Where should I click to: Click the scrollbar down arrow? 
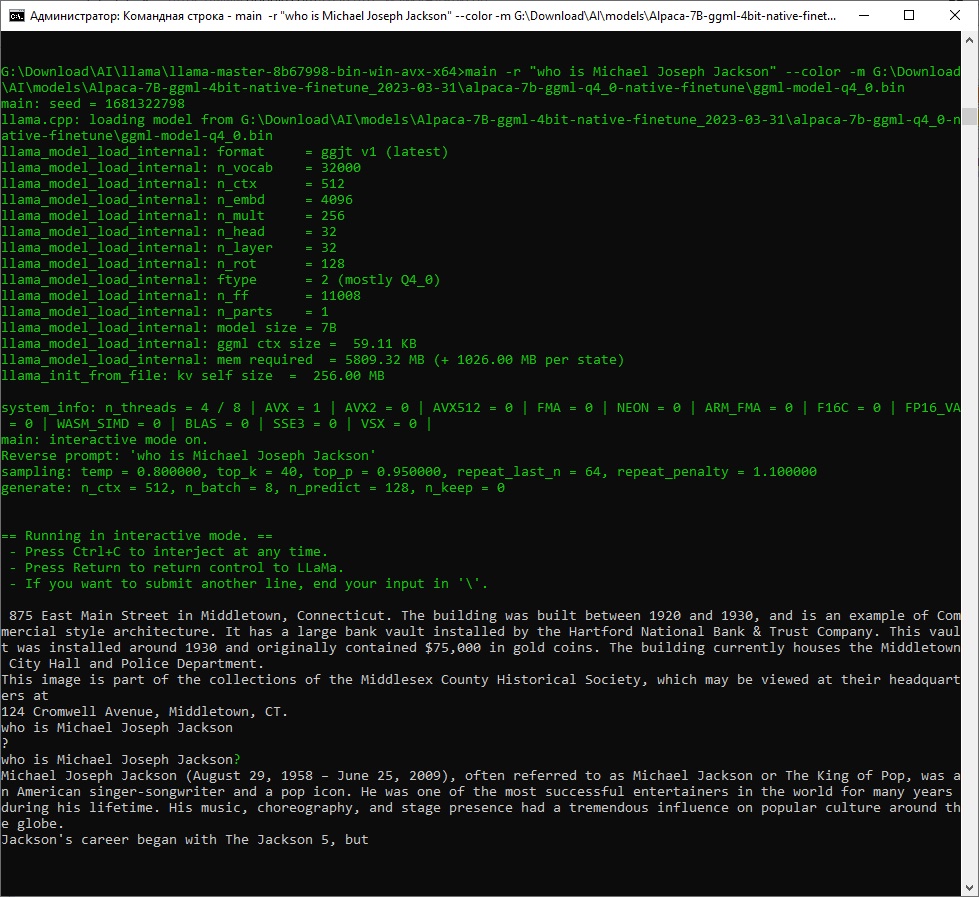pos(968,886)
